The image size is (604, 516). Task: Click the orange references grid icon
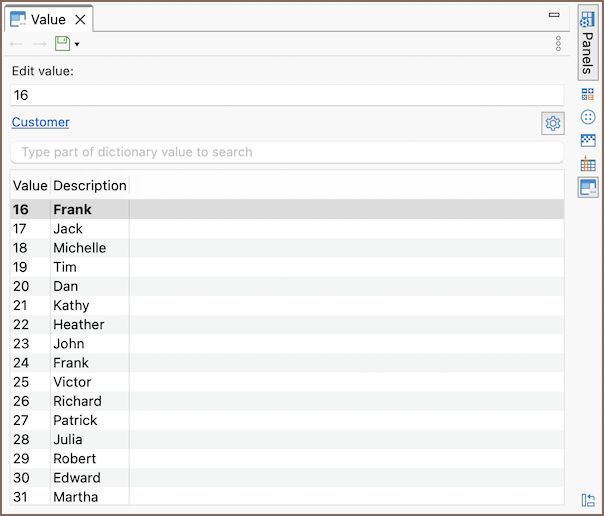[x=588, y=164]
